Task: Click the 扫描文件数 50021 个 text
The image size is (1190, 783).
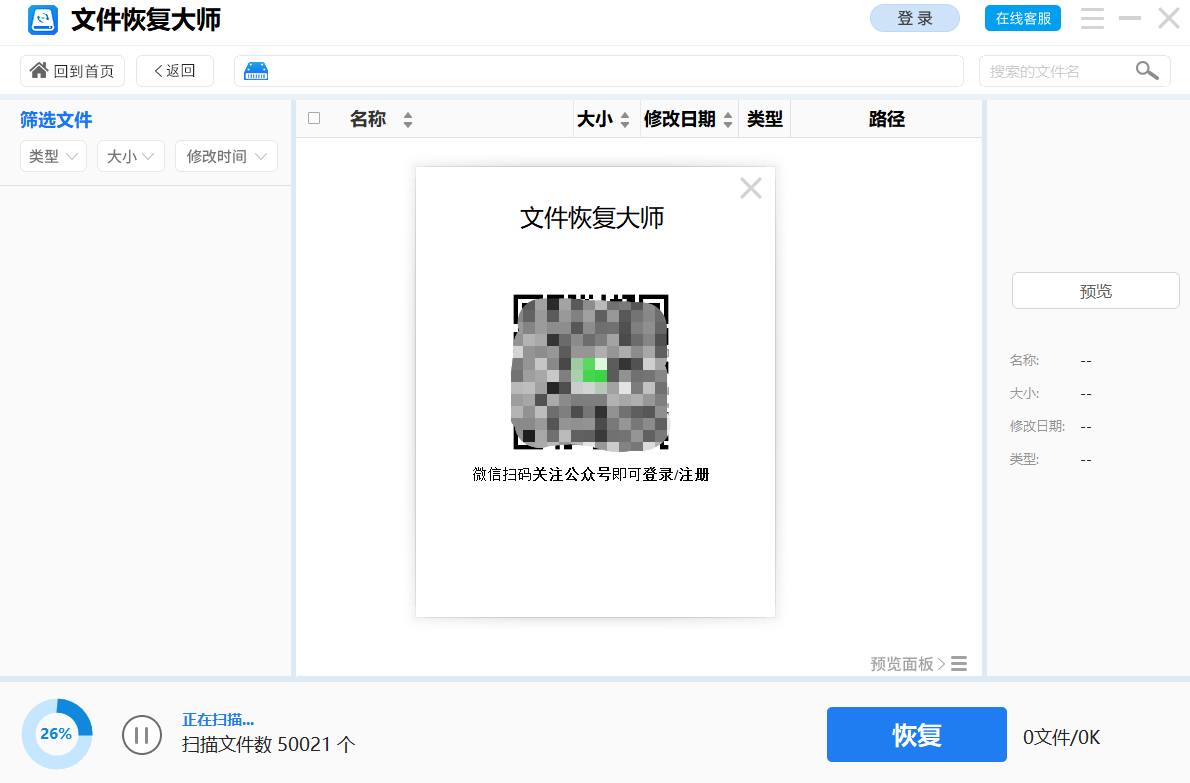Action: tap(268, 744)
